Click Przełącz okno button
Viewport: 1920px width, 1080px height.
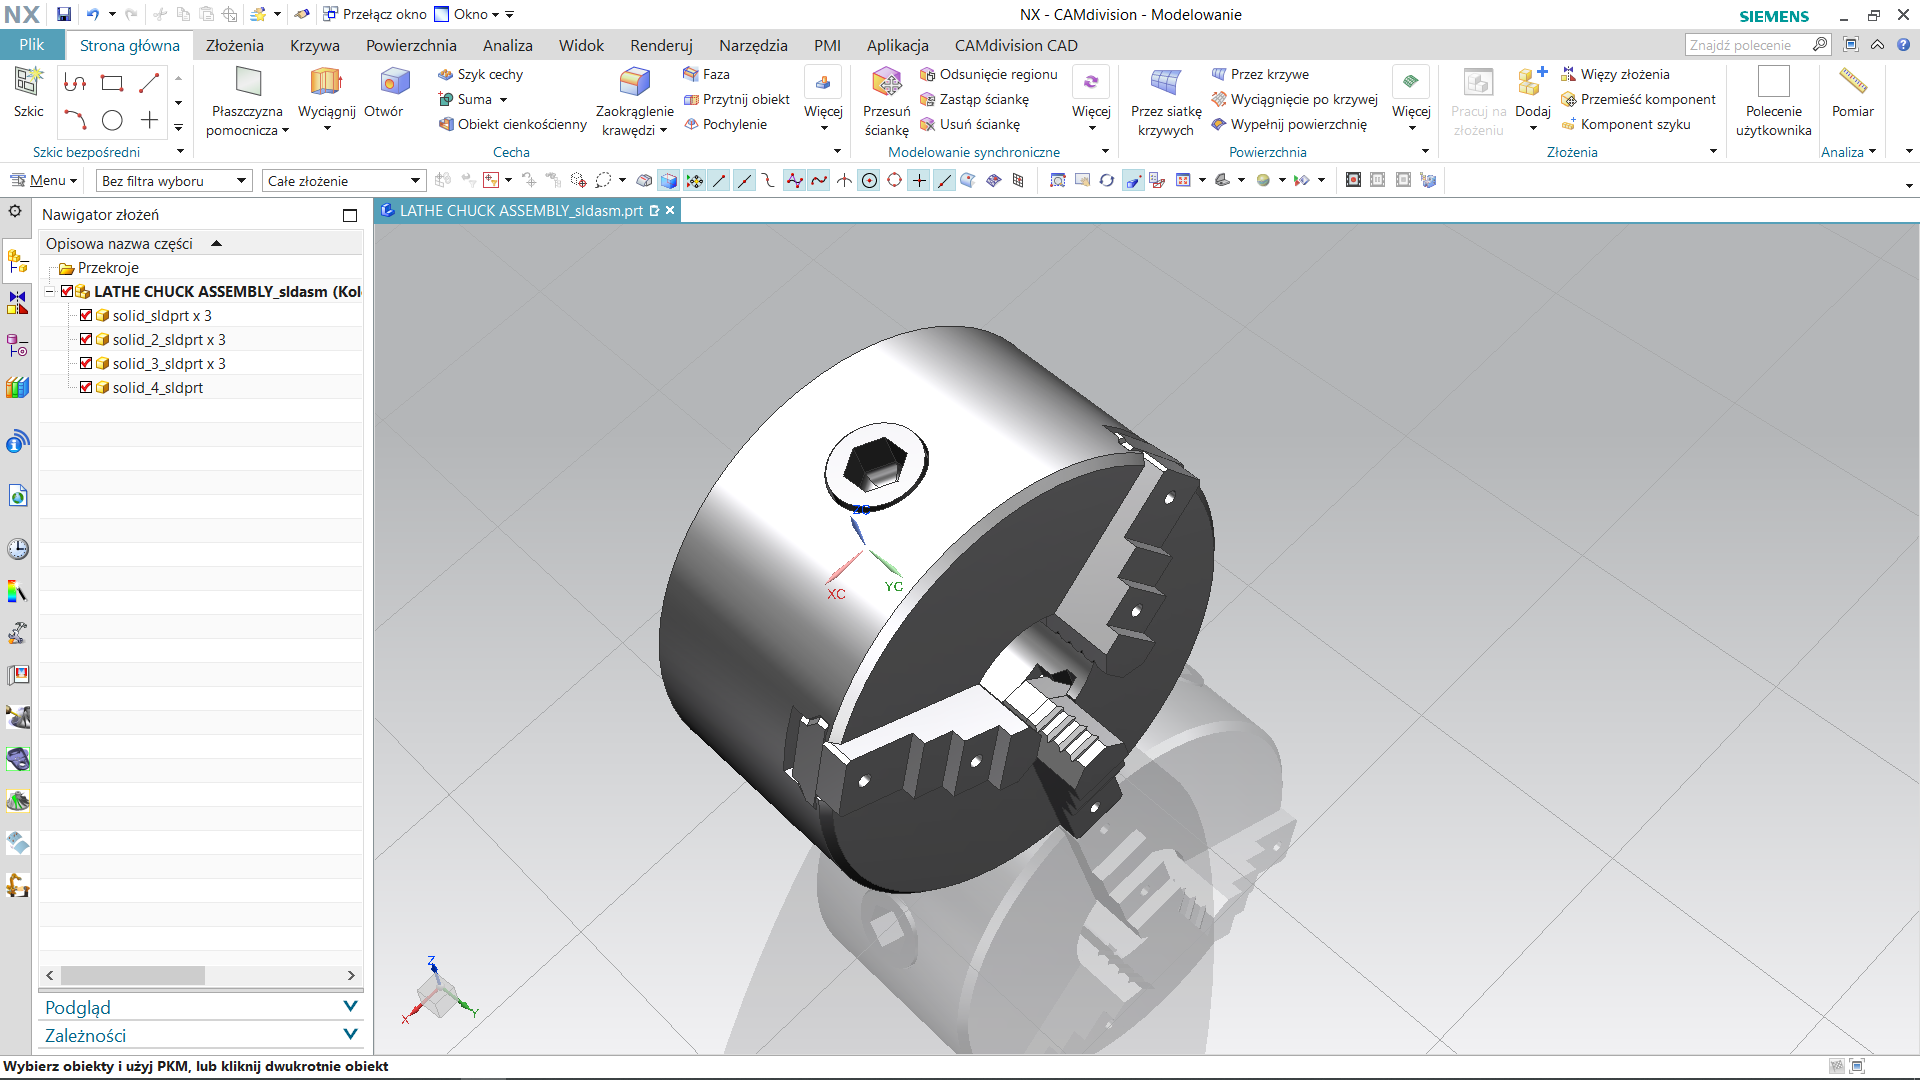coord(374,14)
